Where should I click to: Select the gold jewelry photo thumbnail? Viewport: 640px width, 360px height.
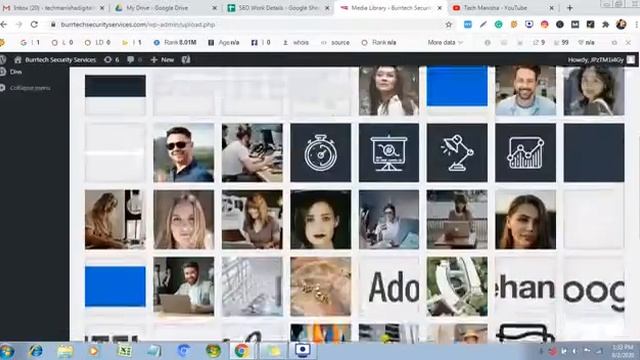(320, 287)
